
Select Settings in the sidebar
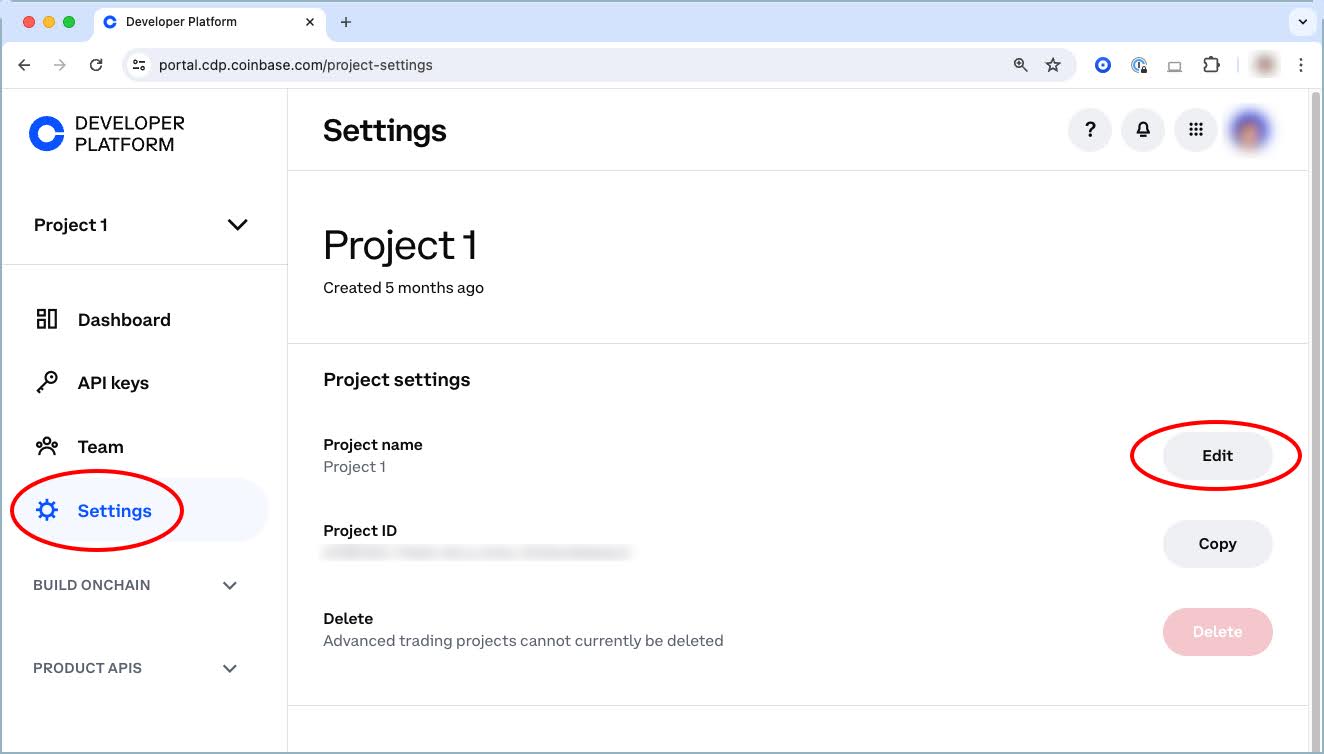114,511
